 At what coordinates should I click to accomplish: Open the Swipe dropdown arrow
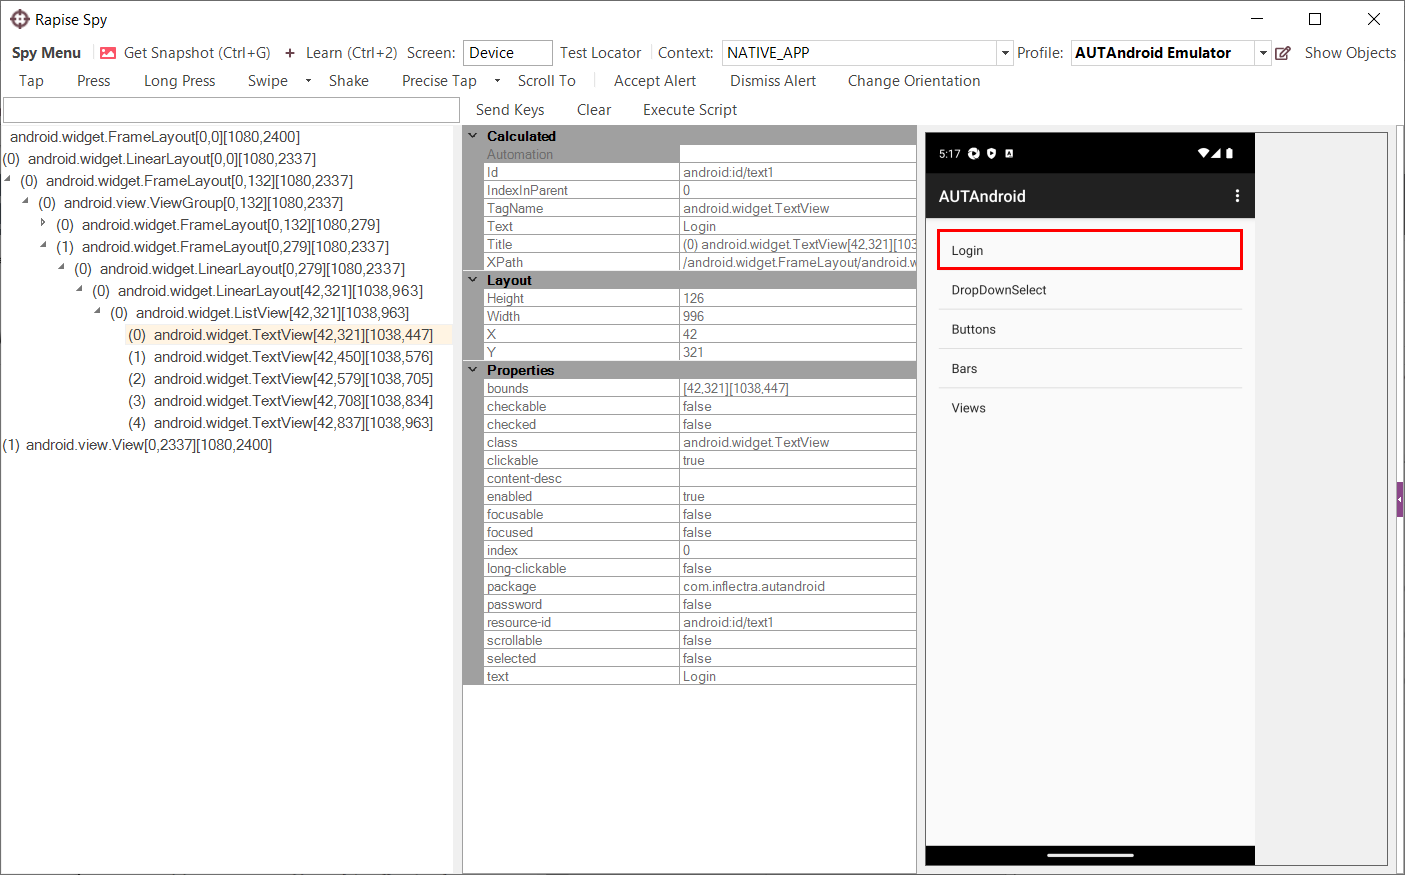pos(308,81)
